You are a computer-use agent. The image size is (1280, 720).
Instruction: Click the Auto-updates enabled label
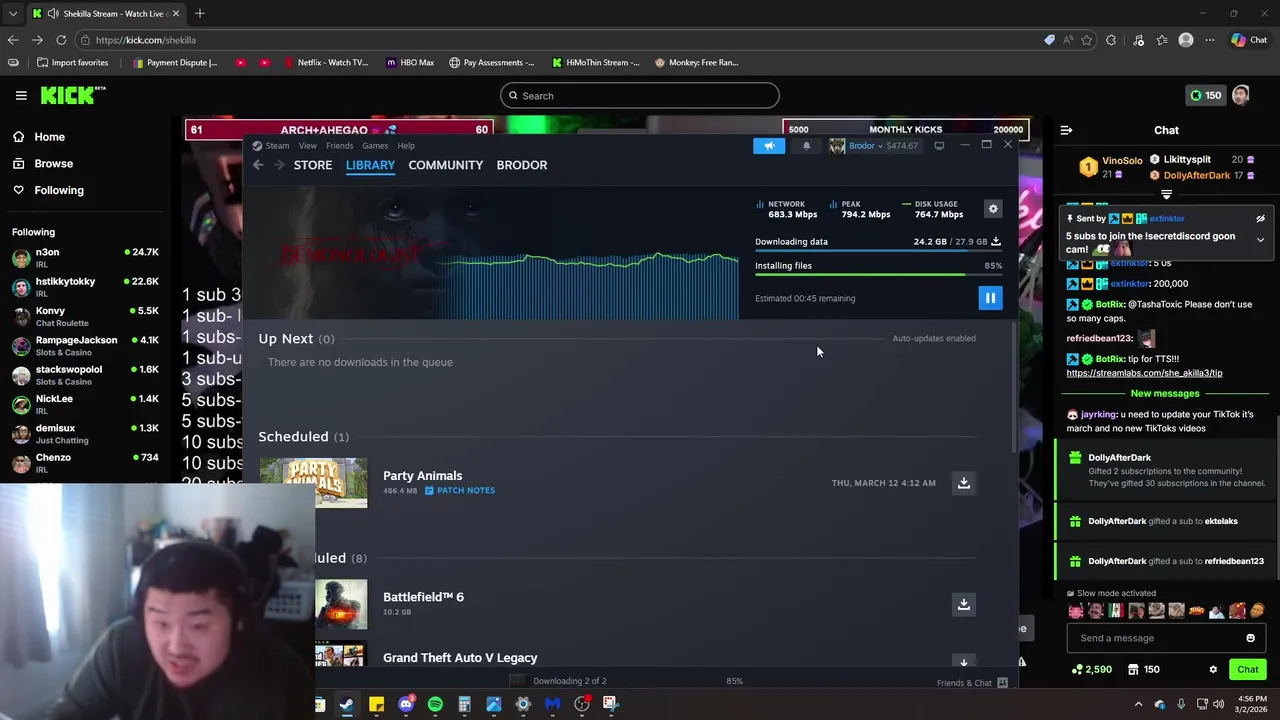pyautogui.click(x=934, y=338)
